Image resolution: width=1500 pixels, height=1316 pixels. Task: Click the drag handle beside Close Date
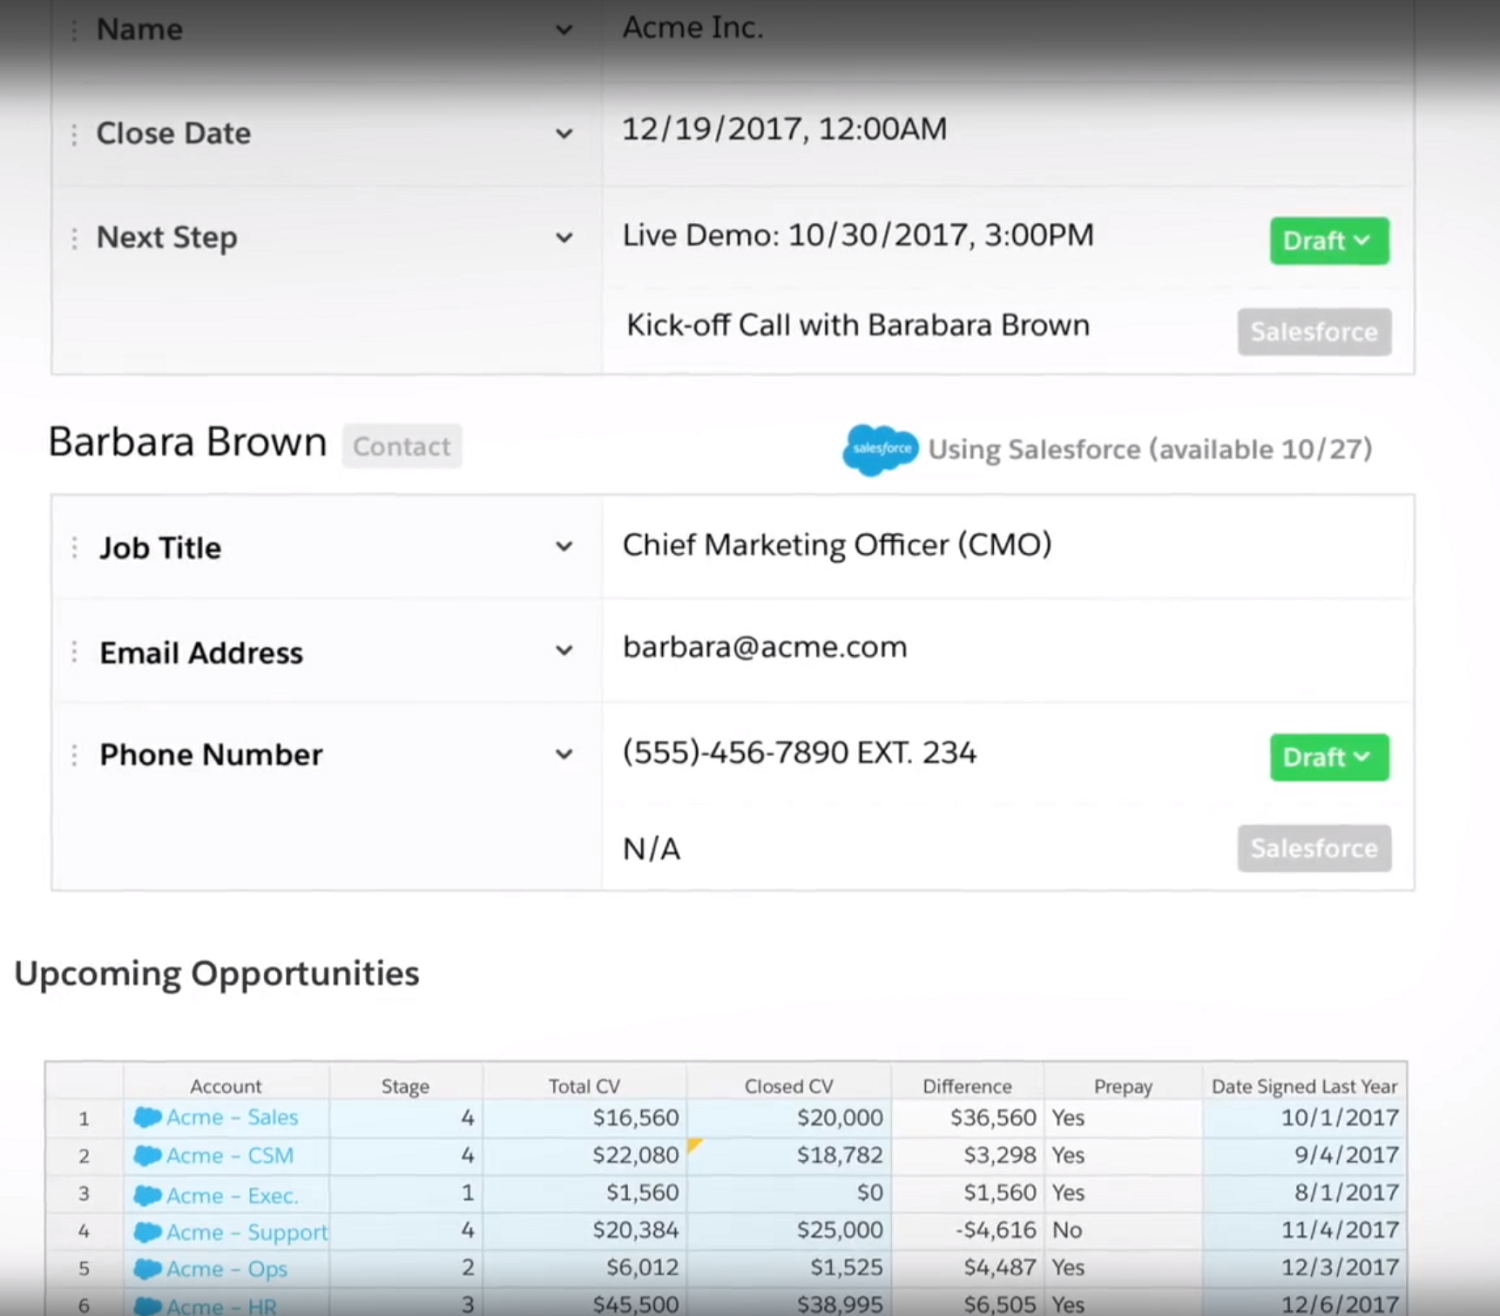click(74, 133)
